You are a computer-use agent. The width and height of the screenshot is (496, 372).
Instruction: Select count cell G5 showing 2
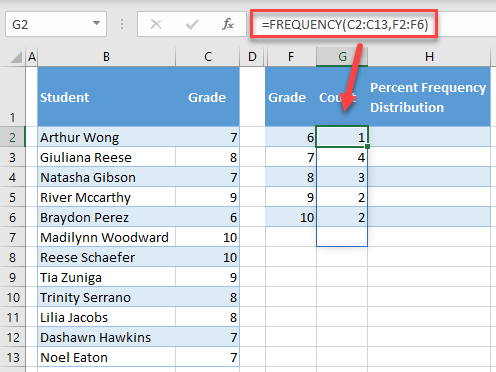[x=342, y=197]
